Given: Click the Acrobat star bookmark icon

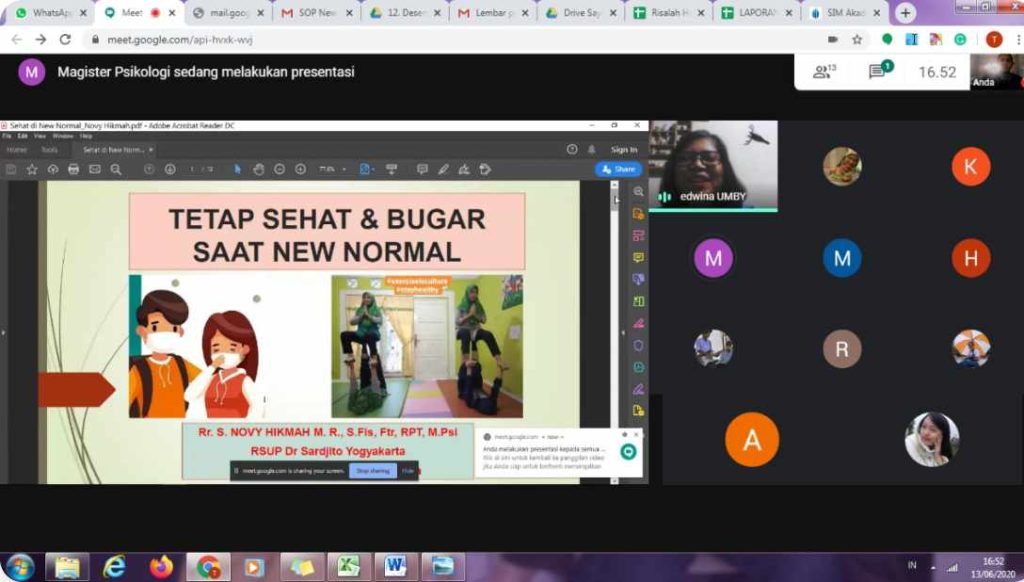Looking at the screenshot, I should [x=32, y=170].
